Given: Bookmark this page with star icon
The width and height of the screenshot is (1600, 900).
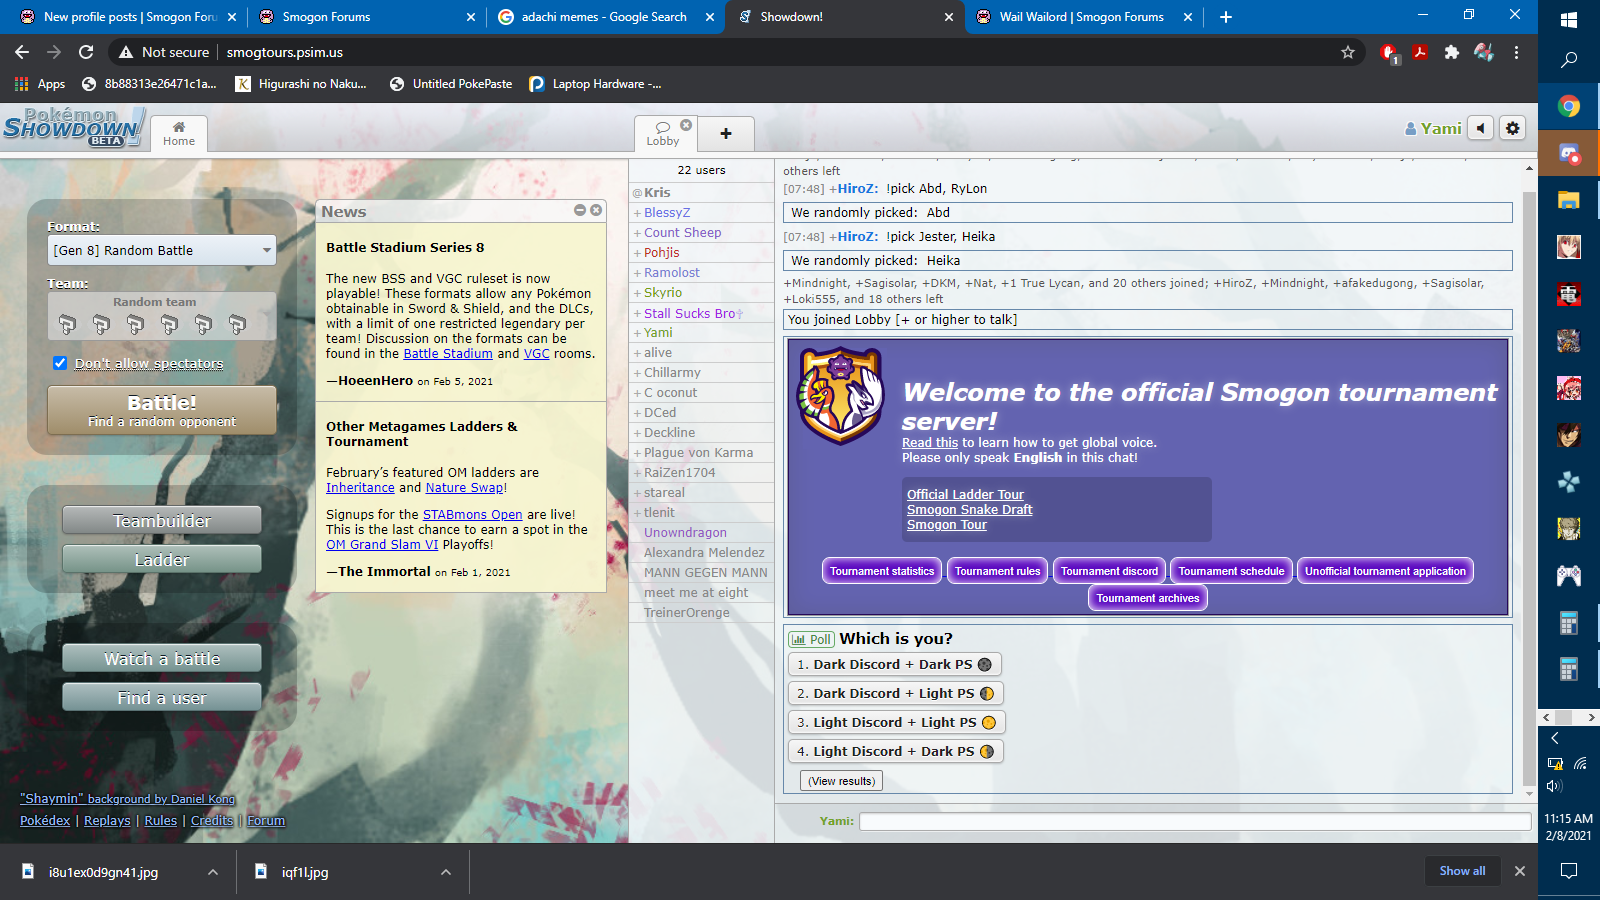Looking at the screenshot, I should click(1348, 52).
